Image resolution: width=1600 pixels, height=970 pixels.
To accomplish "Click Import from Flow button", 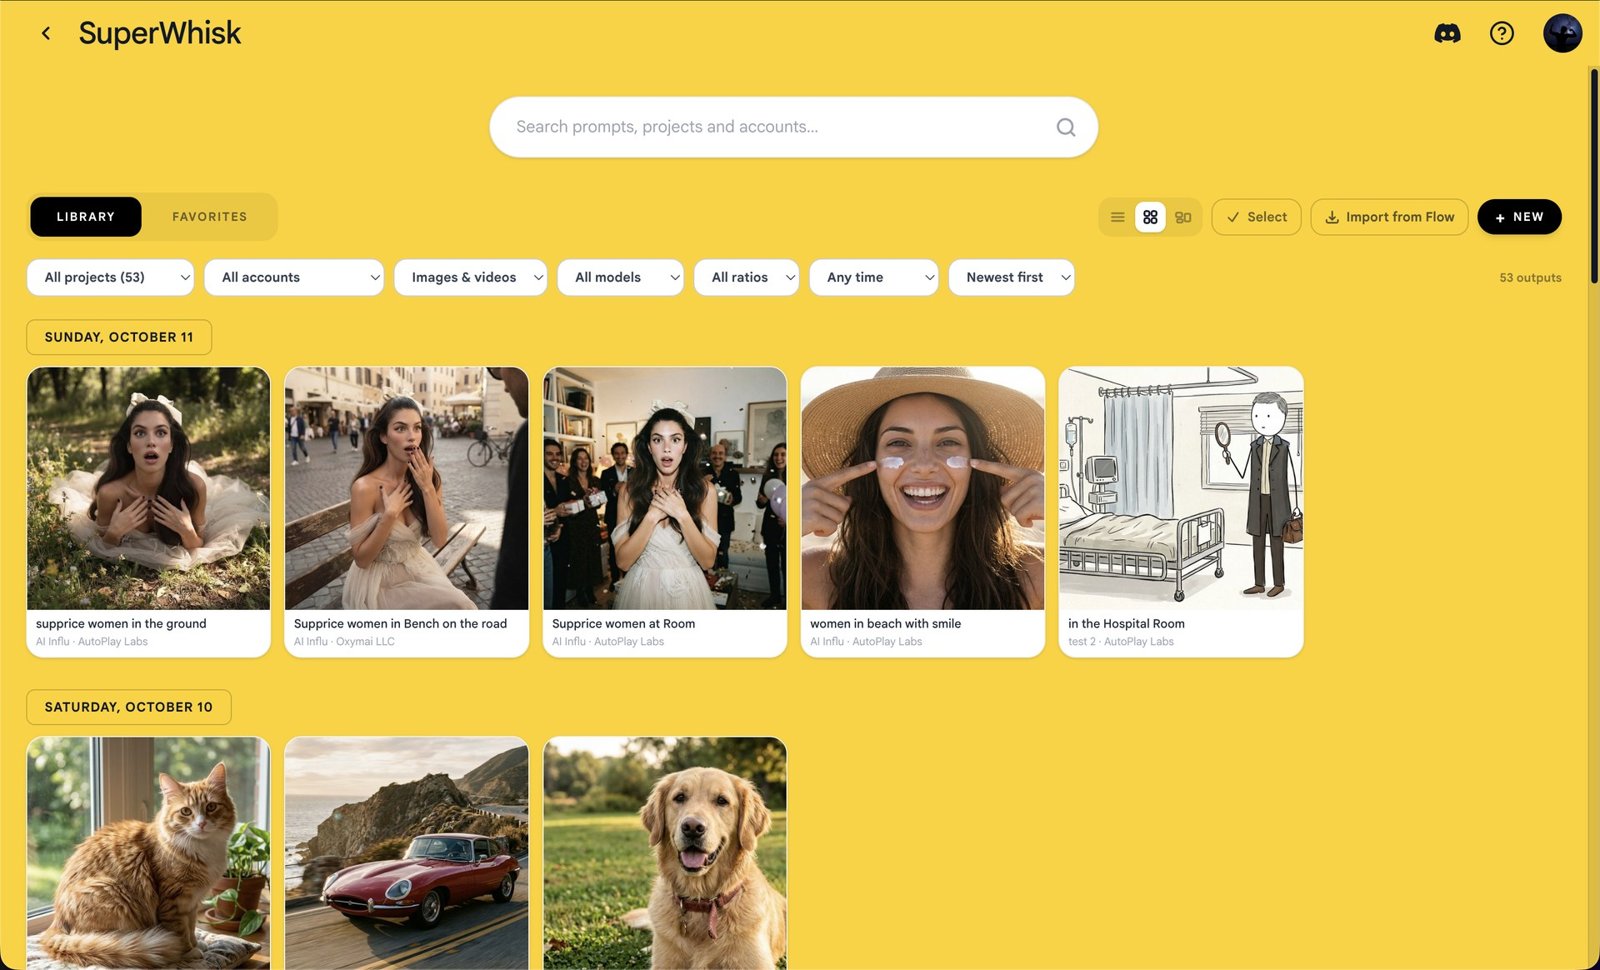I will [1389, 217].
